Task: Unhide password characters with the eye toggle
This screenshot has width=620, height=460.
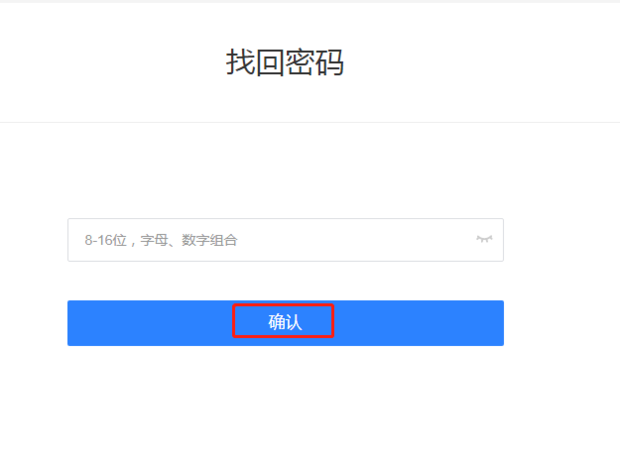Action: pyautogui.click(x=484, y=239)
